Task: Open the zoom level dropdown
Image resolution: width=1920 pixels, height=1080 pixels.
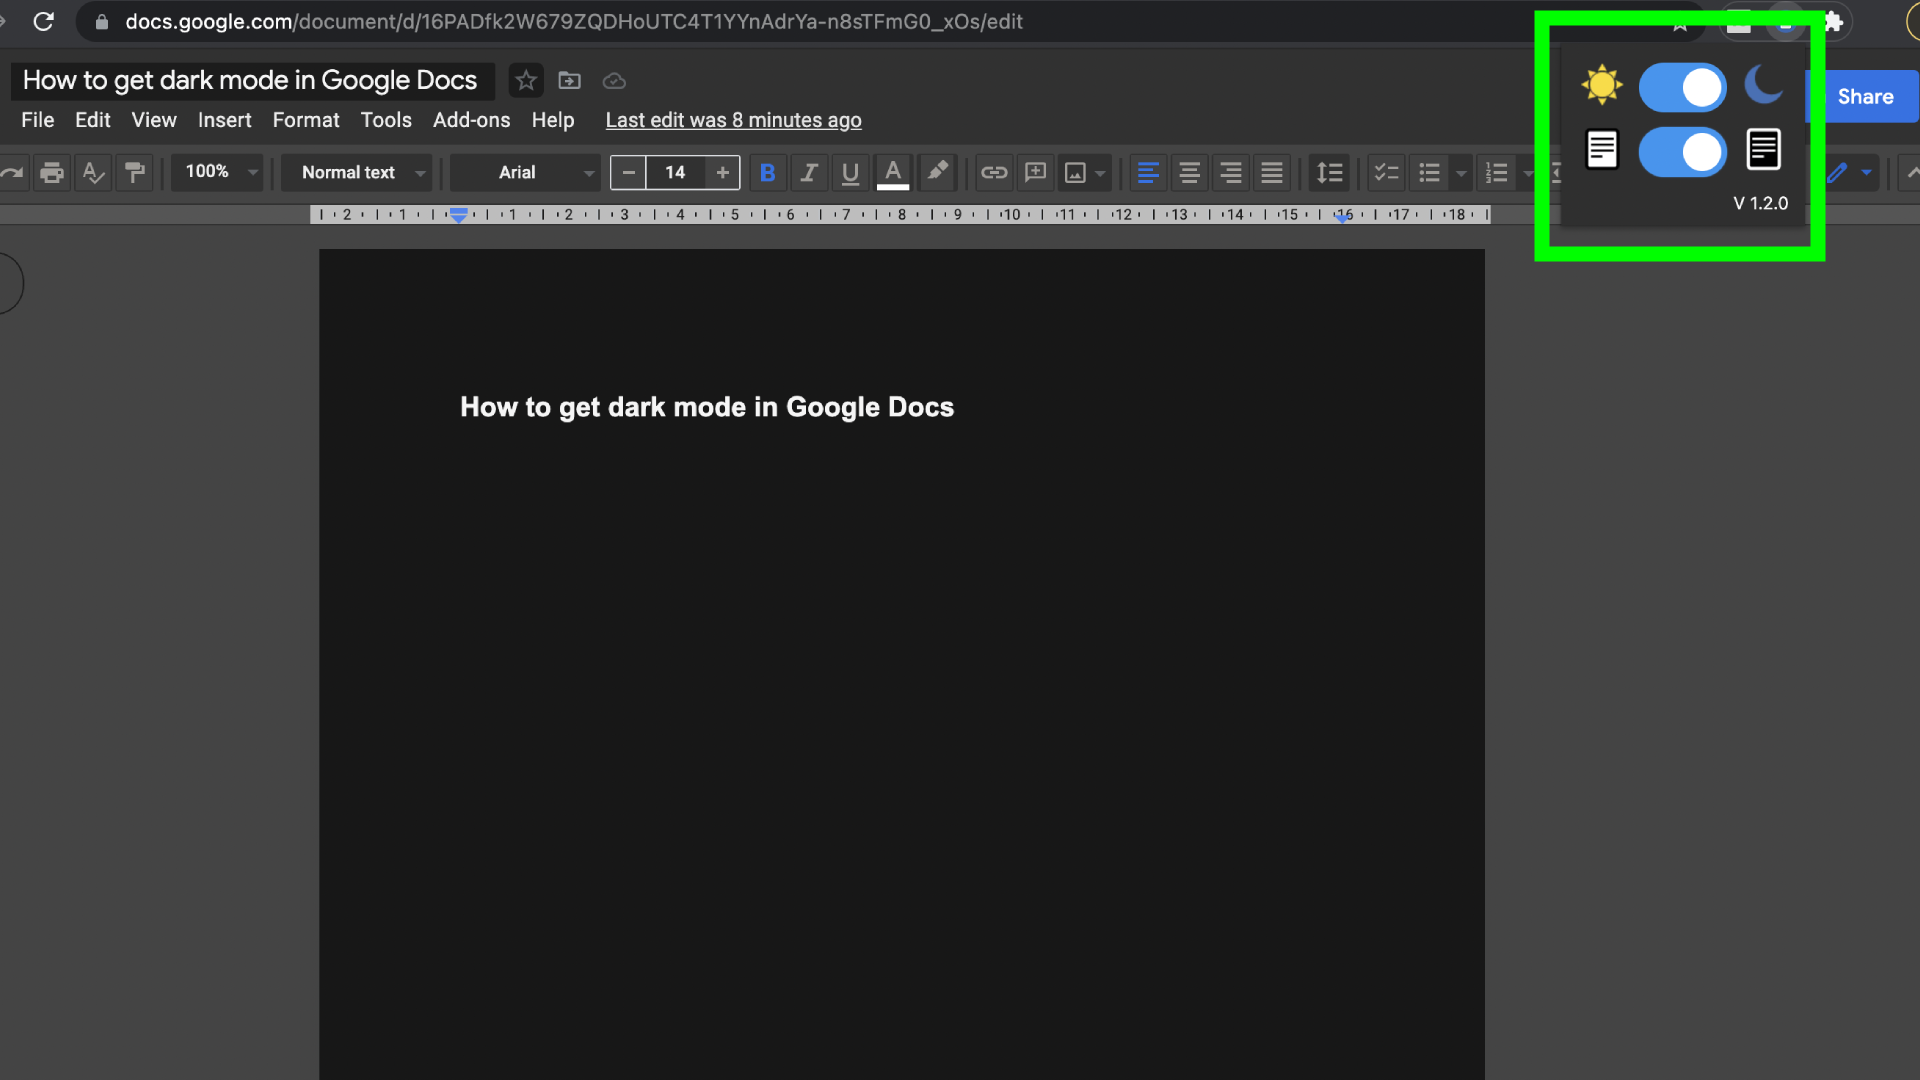Action: pyautogui.click(x=216, y=172)
